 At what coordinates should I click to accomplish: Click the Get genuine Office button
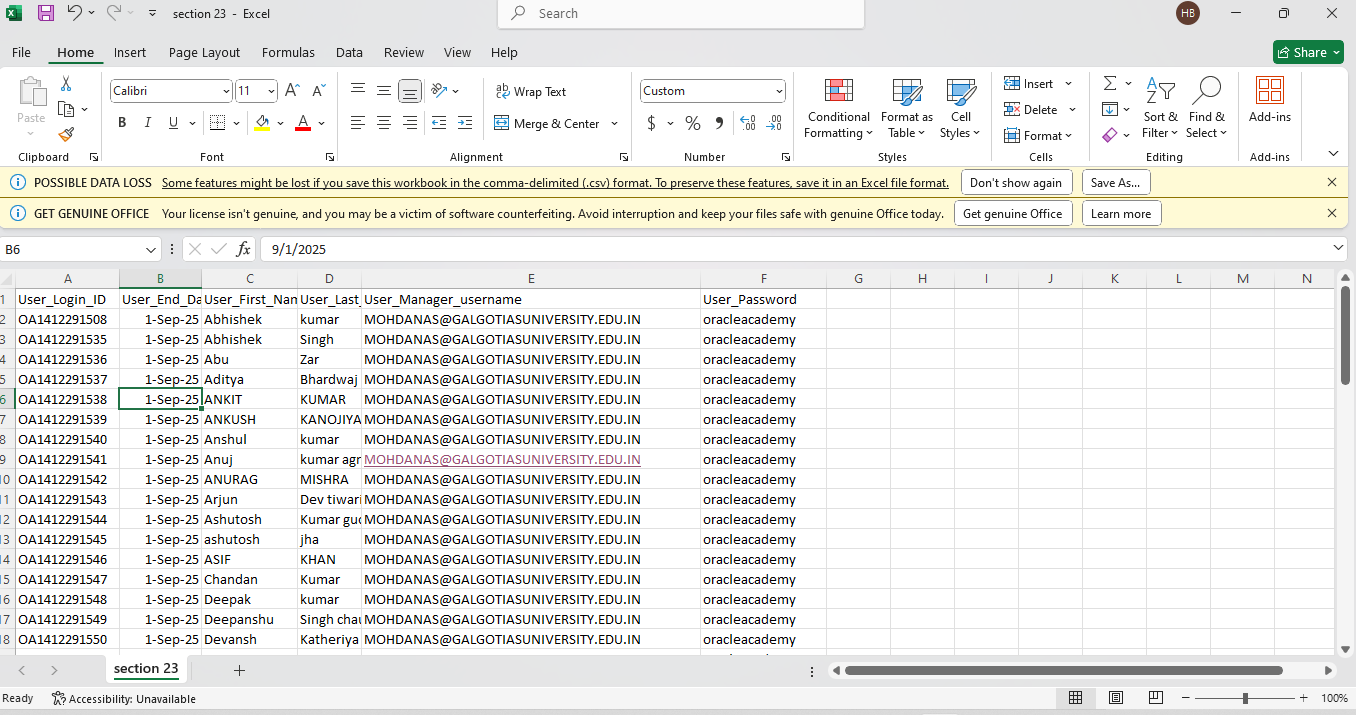1012,213
